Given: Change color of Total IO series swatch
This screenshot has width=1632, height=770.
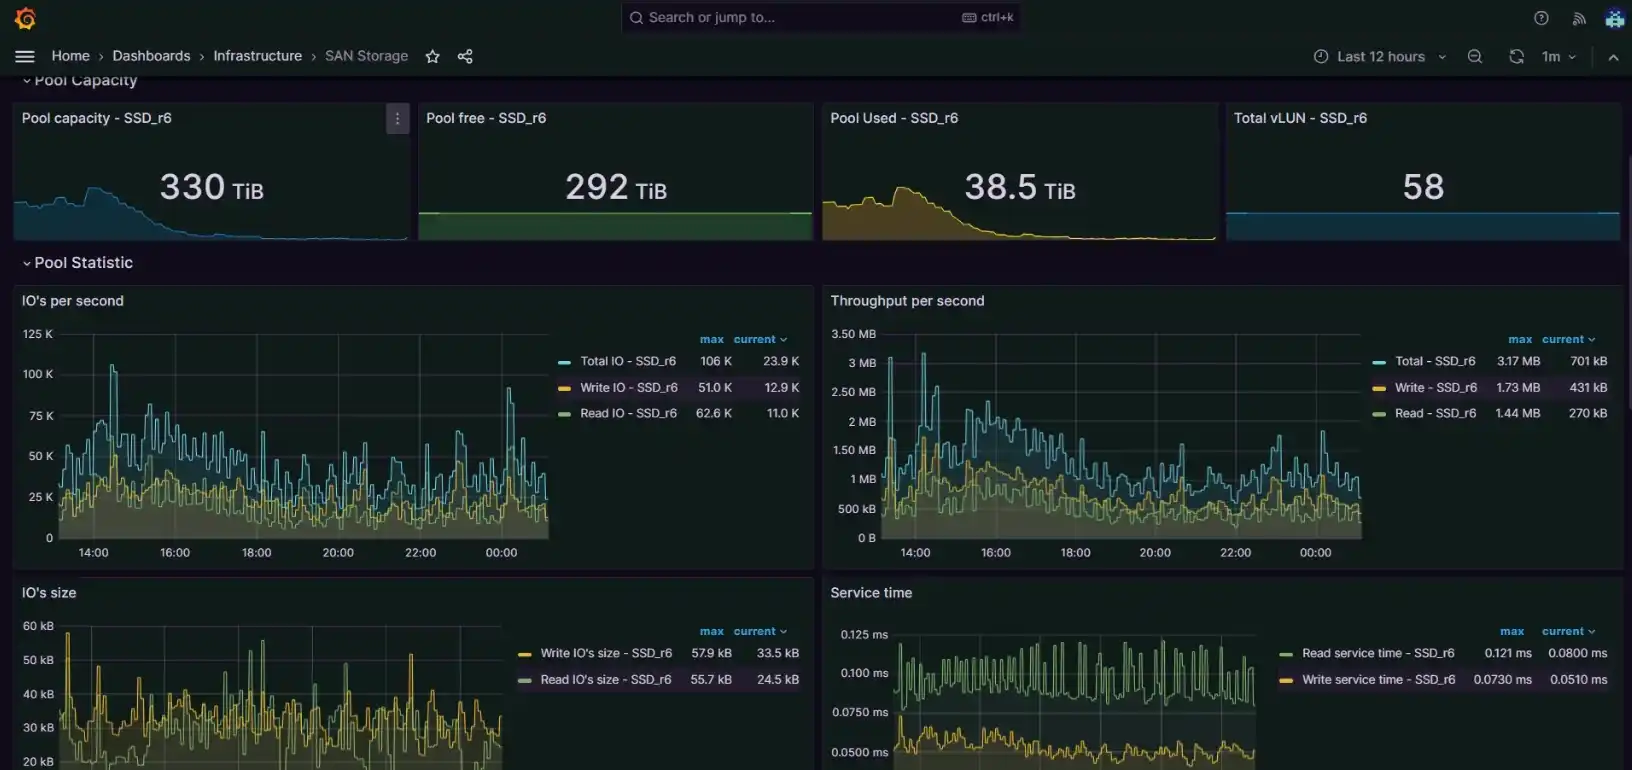Looking at the screenshot, I should click(564, 362).
